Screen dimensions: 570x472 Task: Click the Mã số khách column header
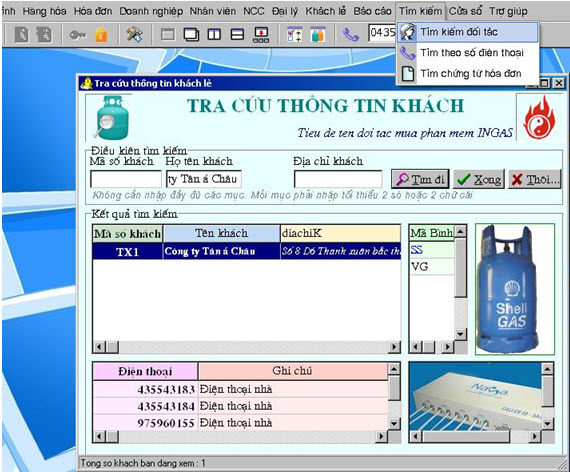[128, 233]
